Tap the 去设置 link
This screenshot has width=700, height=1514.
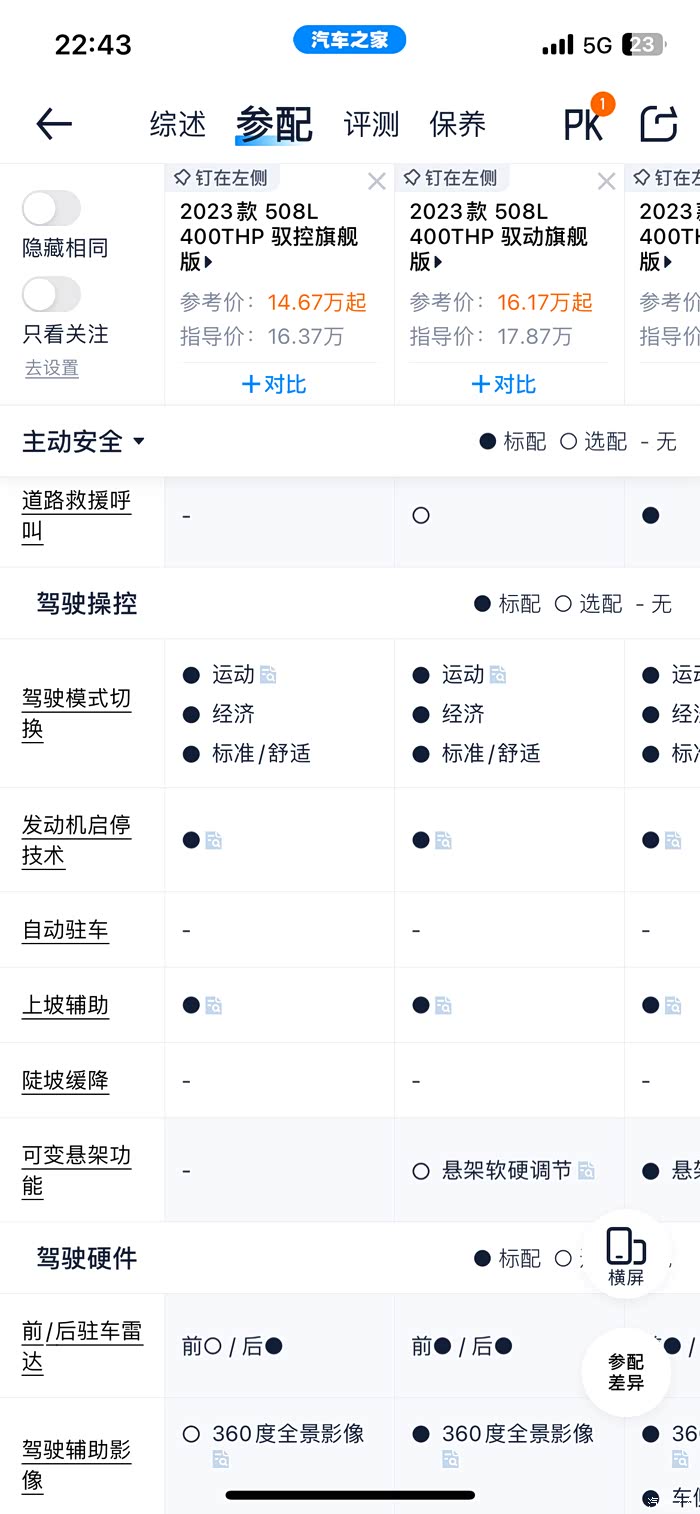point(51,368)
